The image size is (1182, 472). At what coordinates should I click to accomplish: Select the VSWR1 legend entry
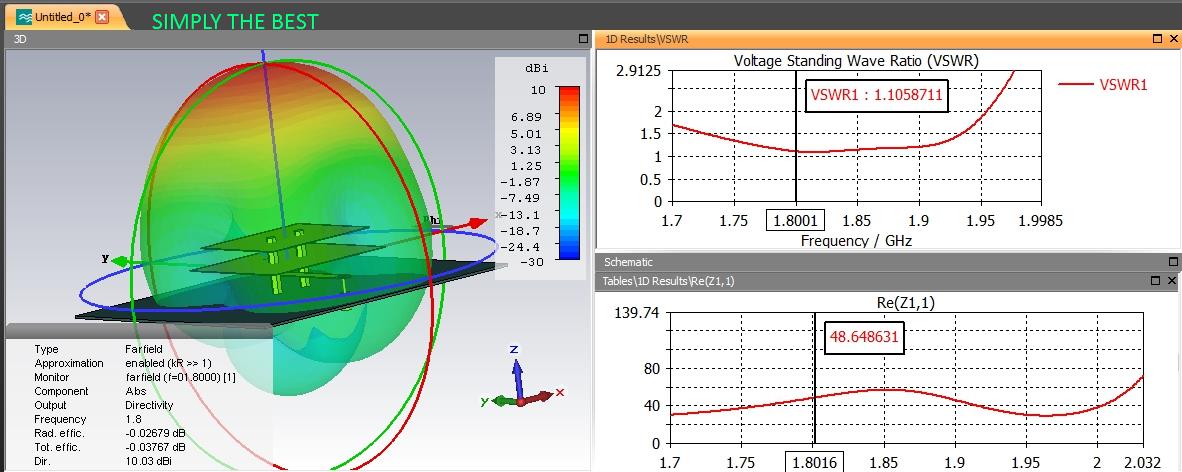point(1103,84)
